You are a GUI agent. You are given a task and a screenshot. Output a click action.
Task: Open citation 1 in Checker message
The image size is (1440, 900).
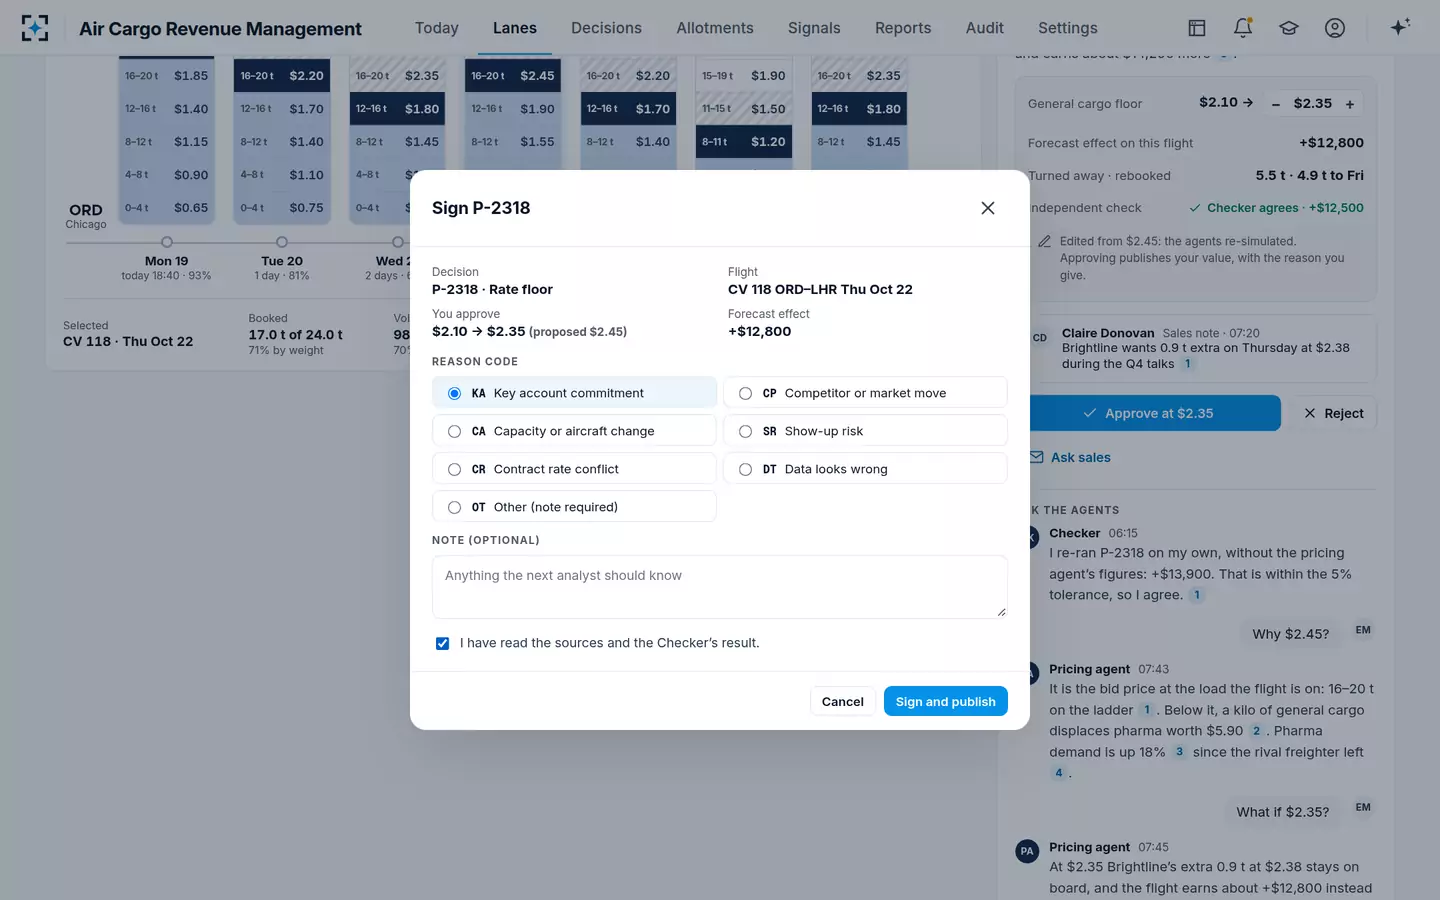click(1197, 595)
